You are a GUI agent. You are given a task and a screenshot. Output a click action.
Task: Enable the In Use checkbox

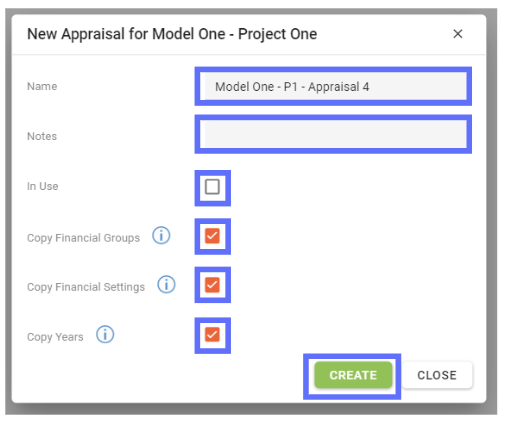pos(212,187)
